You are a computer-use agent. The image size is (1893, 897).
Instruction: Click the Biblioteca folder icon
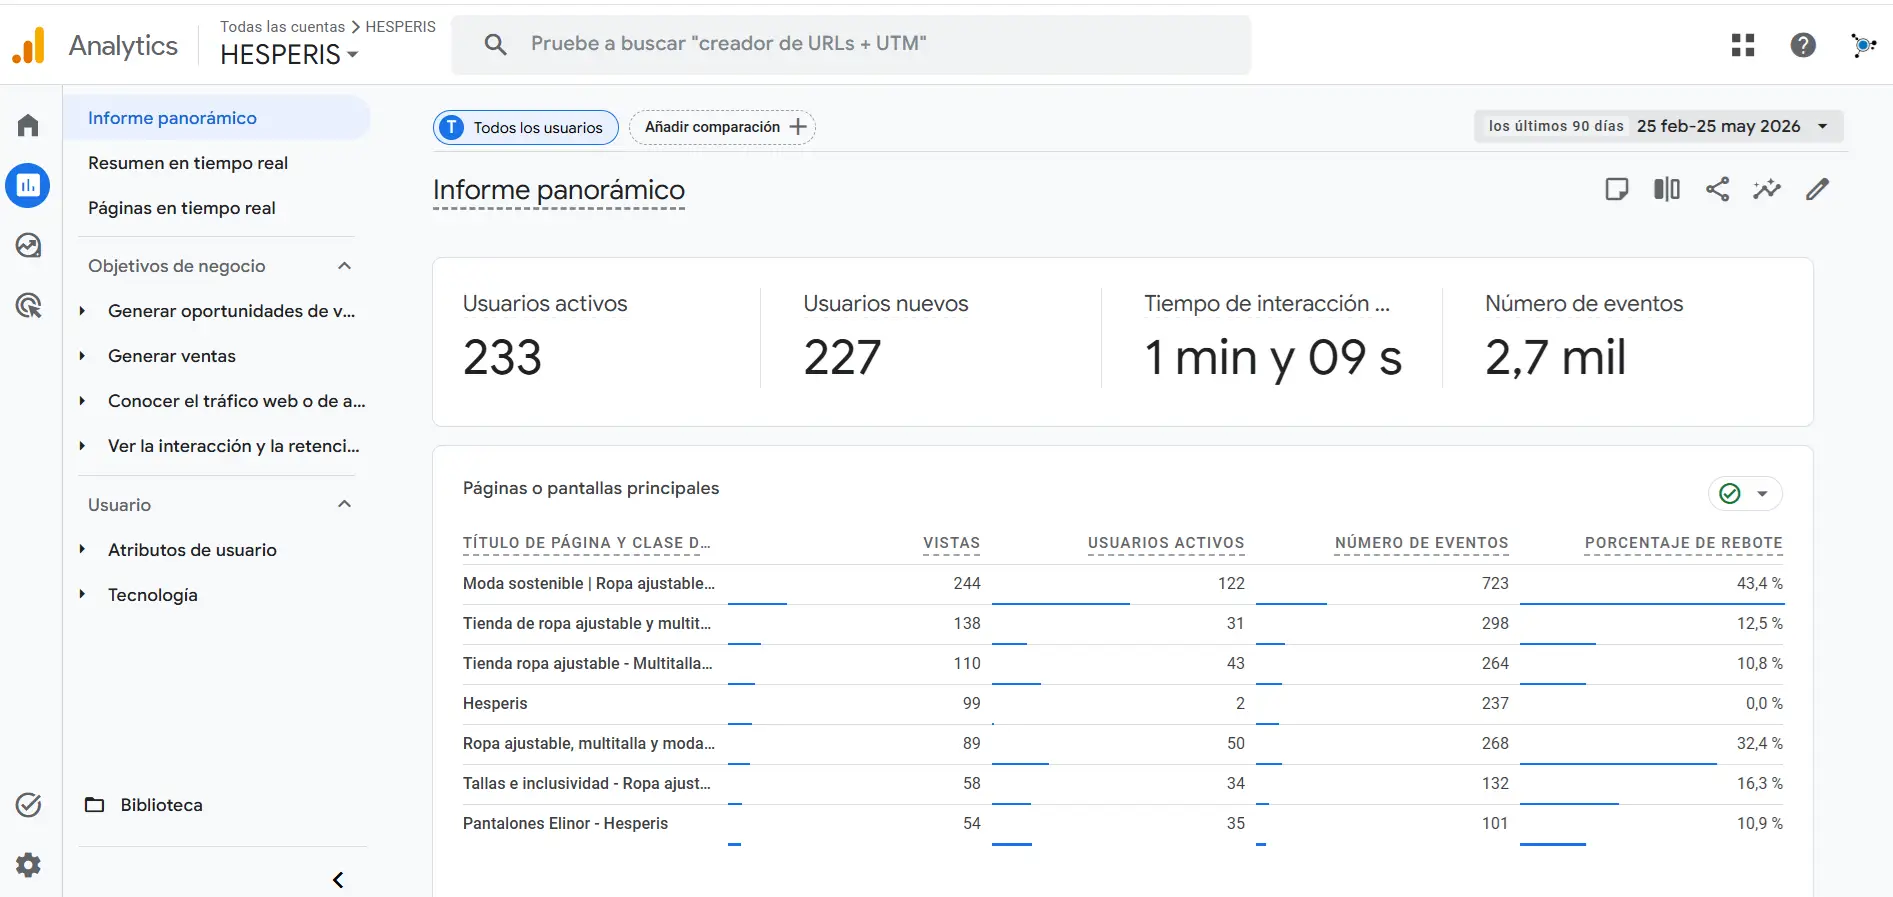pyautogui.click(x=95, y=805)
